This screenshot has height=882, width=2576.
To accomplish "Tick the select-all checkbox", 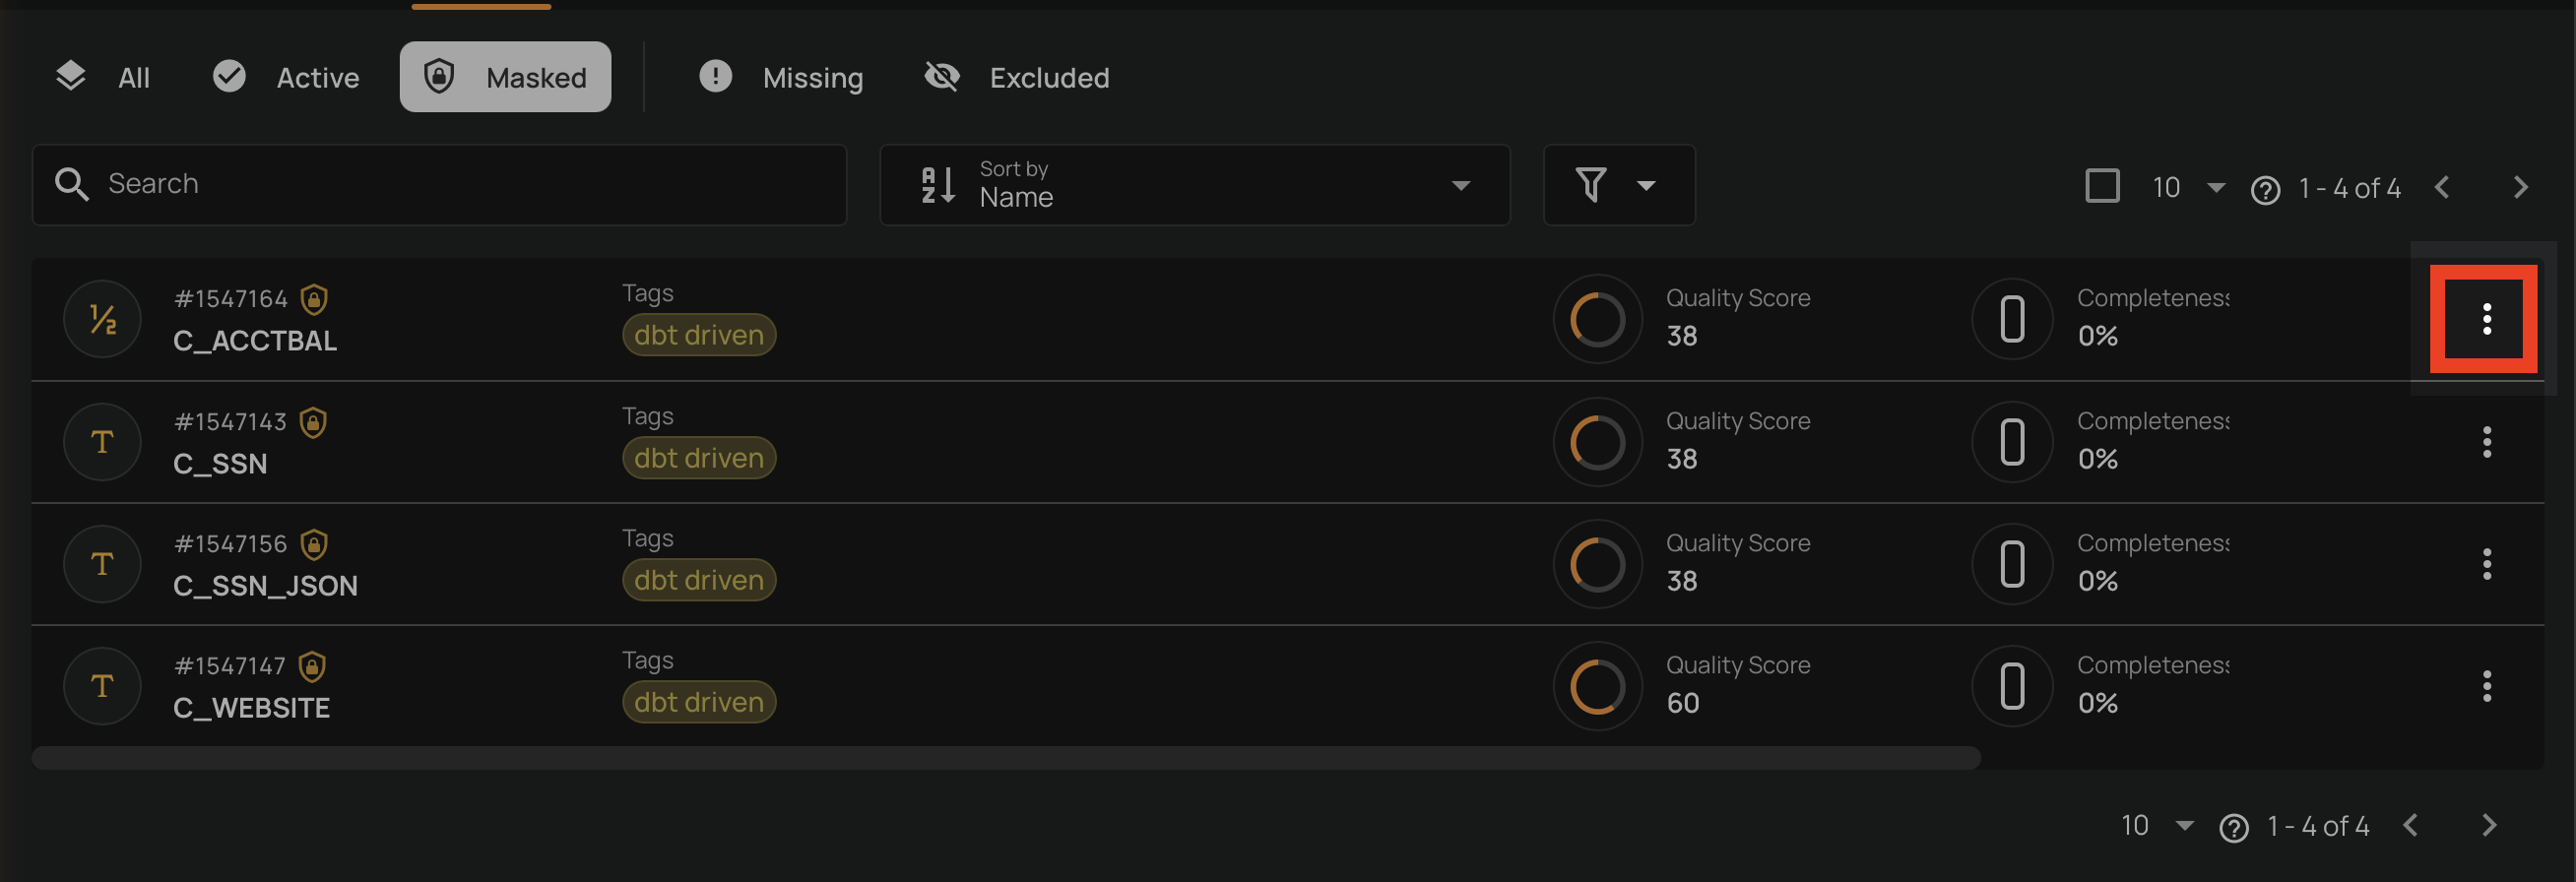I will 2102,186.
